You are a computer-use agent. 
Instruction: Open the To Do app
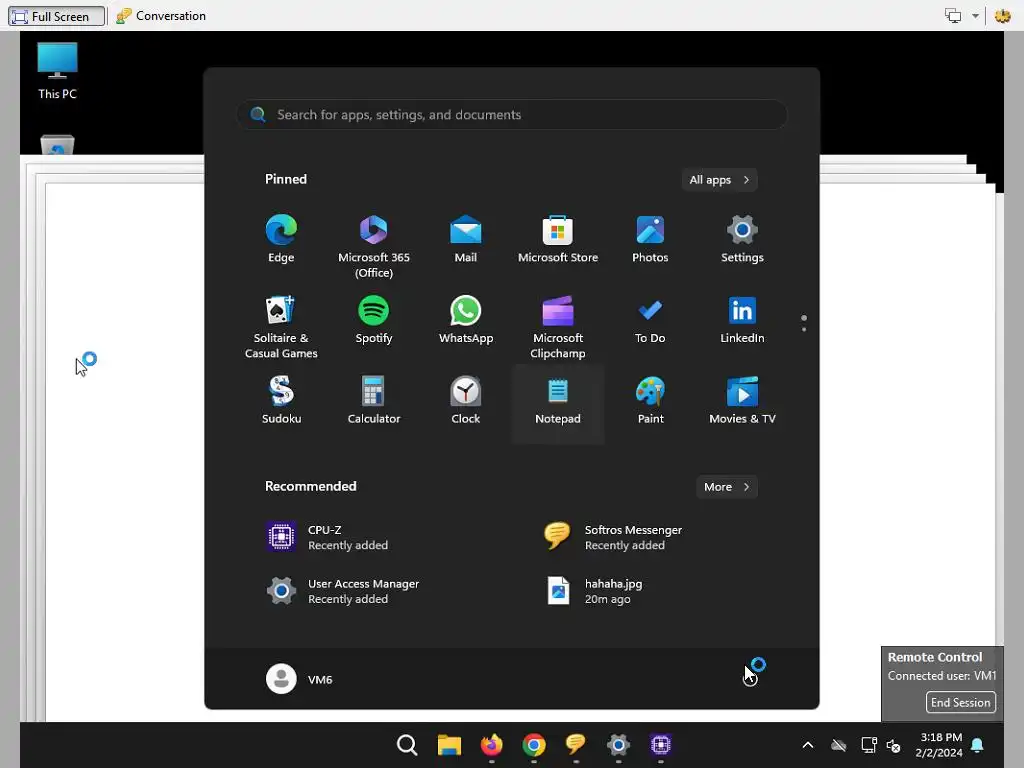pos(650,320)
